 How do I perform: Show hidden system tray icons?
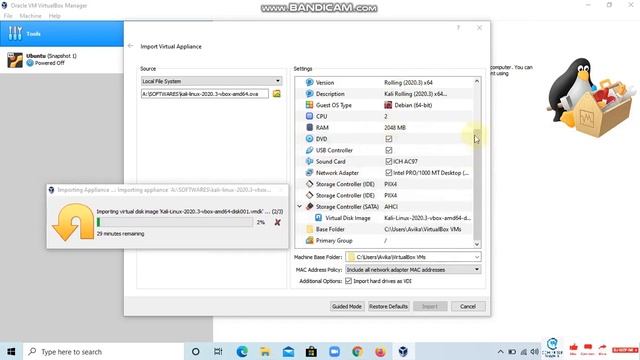coord(500,351)
